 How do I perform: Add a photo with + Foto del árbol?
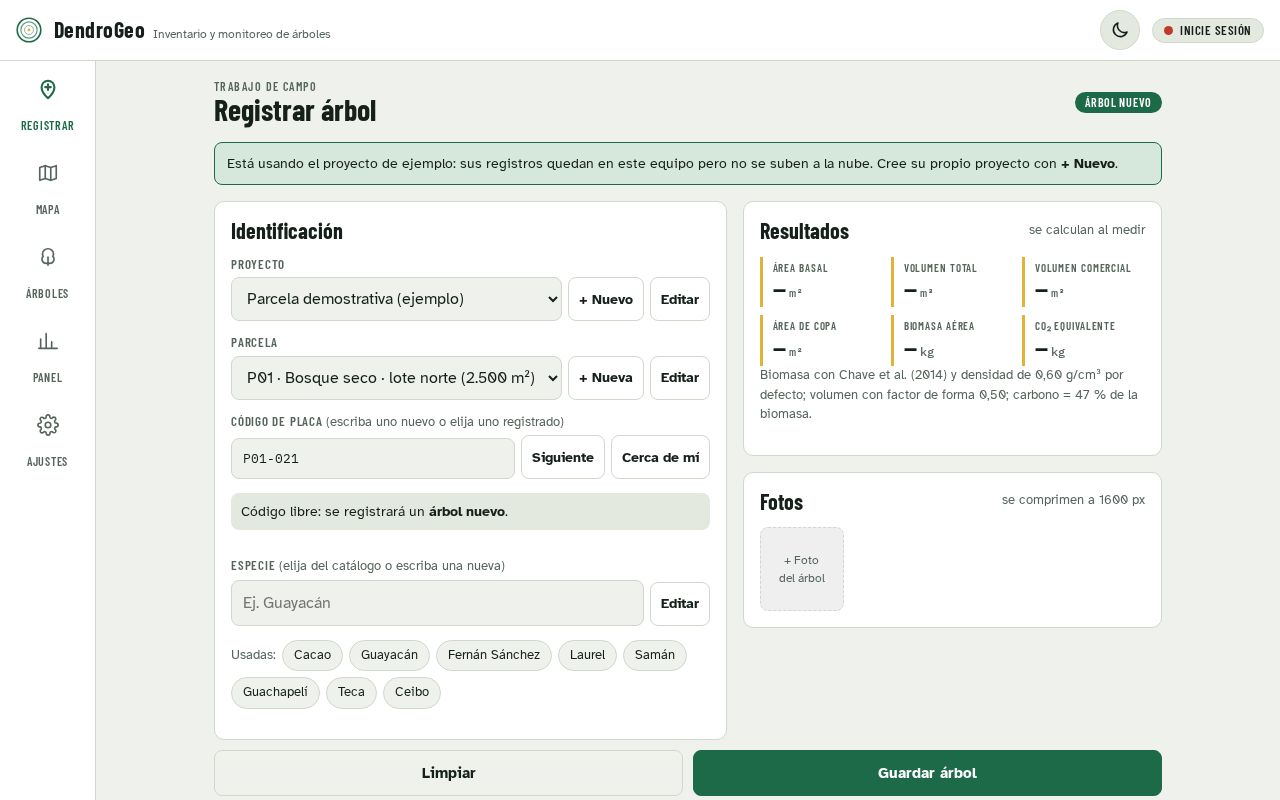pos(802,569)
